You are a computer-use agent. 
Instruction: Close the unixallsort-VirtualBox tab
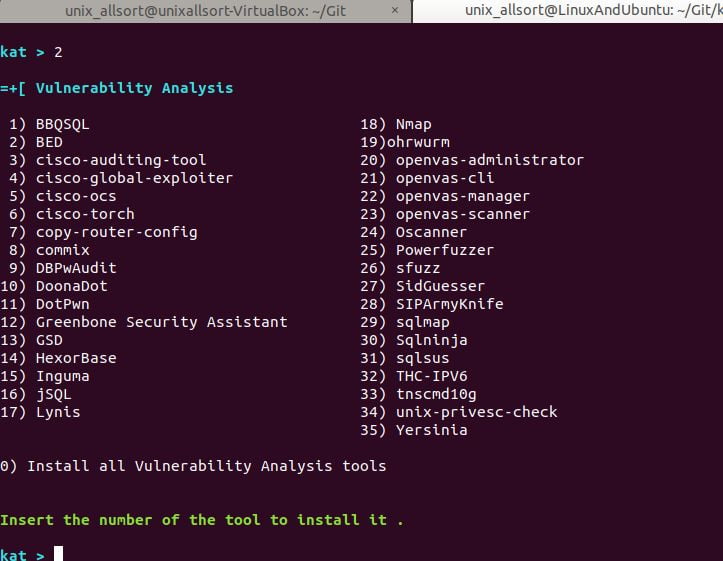pos(395,10)
